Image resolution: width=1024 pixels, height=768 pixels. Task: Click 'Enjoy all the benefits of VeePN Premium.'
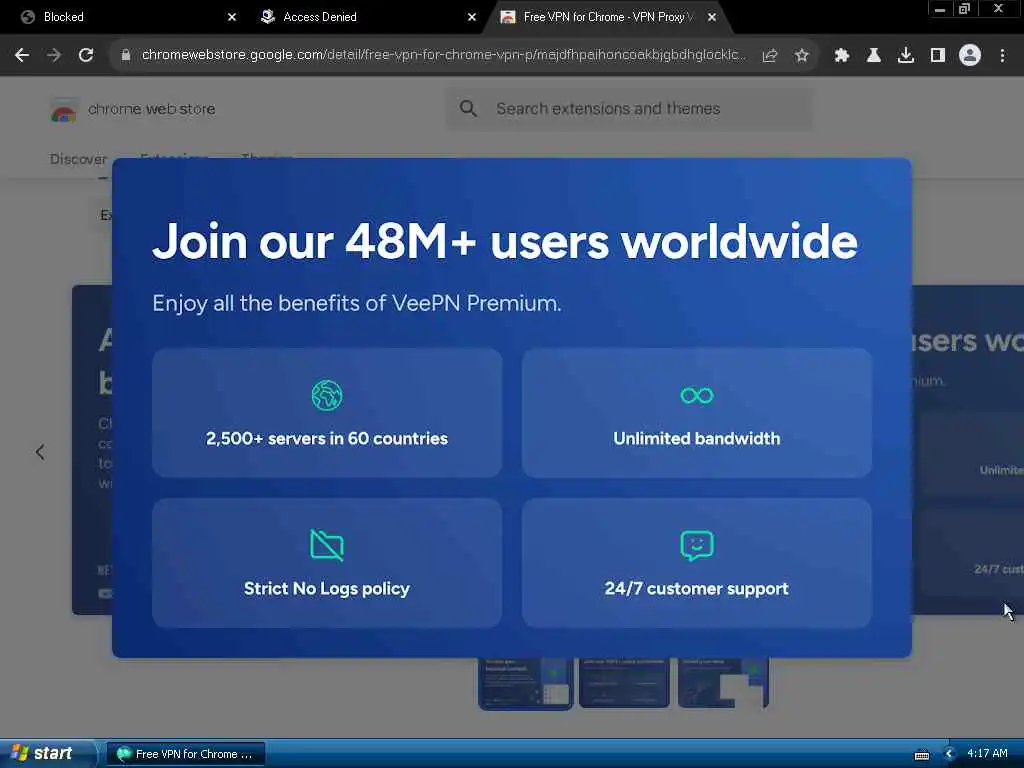(357, 304)
